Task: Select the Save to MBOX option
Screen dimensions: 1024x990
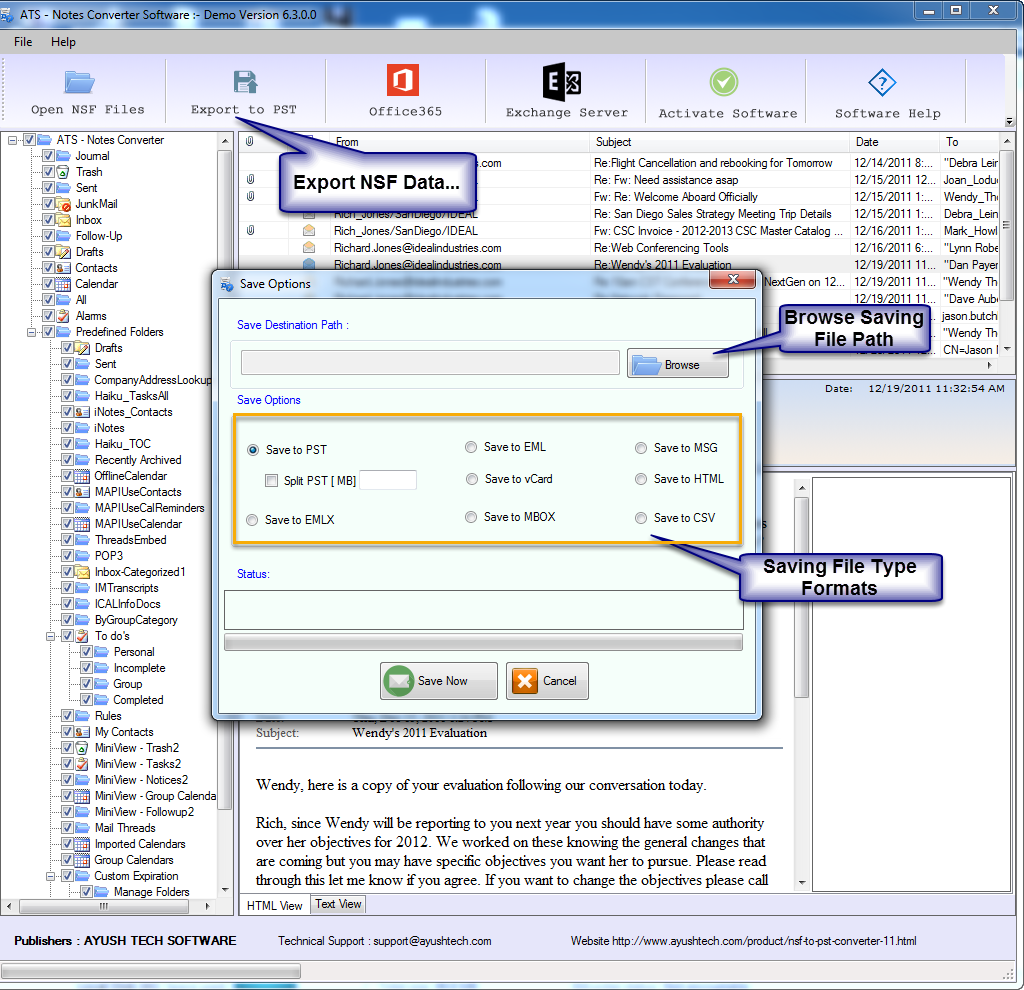Action: 472,517
